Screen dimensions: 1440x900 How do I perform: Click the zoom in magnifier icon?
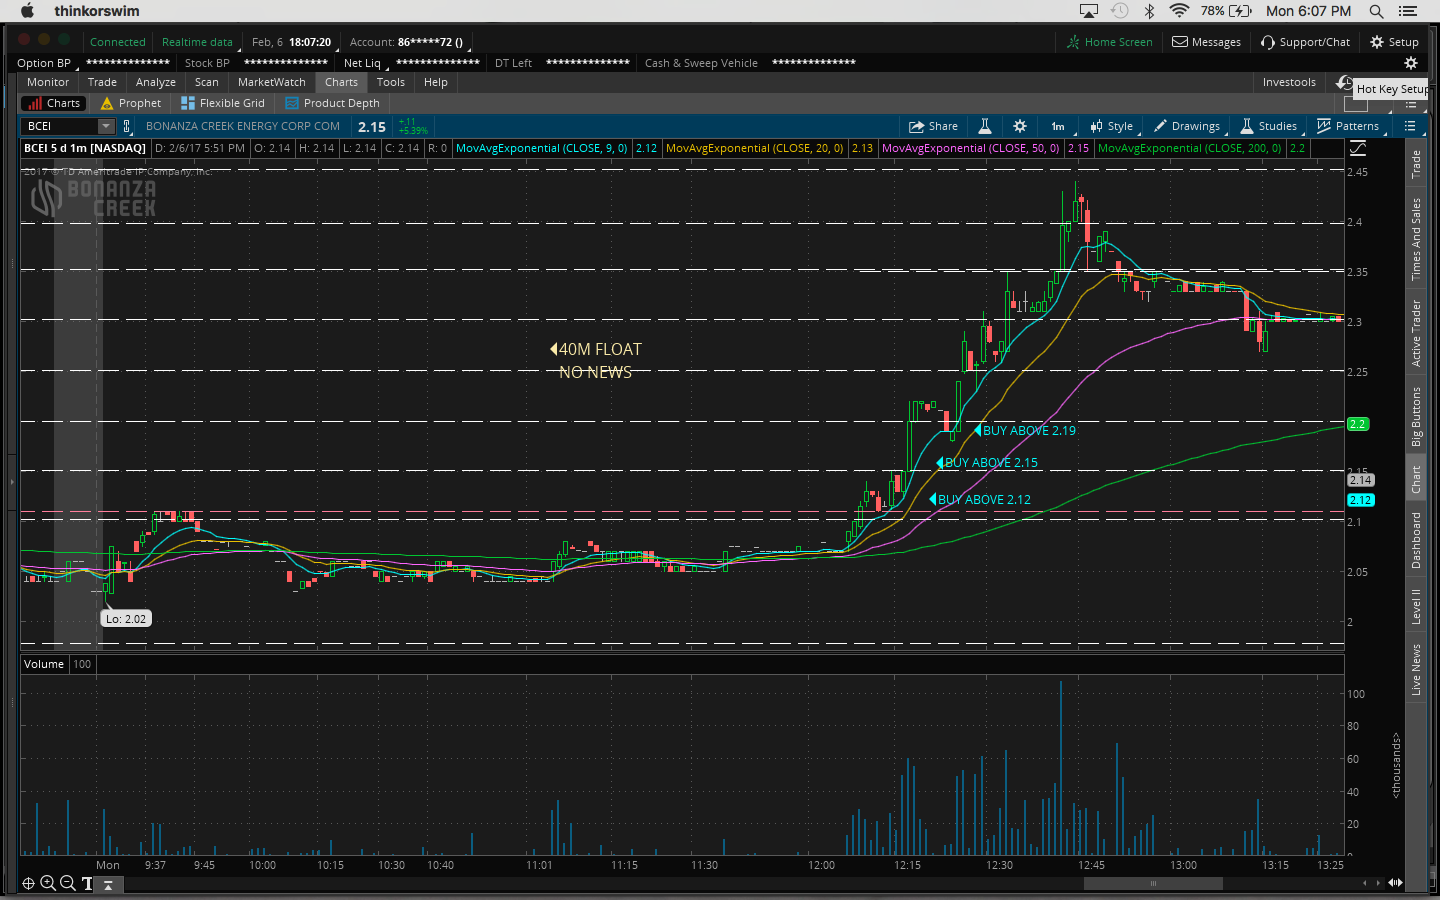pyautogui.click(x=48, y=883)
